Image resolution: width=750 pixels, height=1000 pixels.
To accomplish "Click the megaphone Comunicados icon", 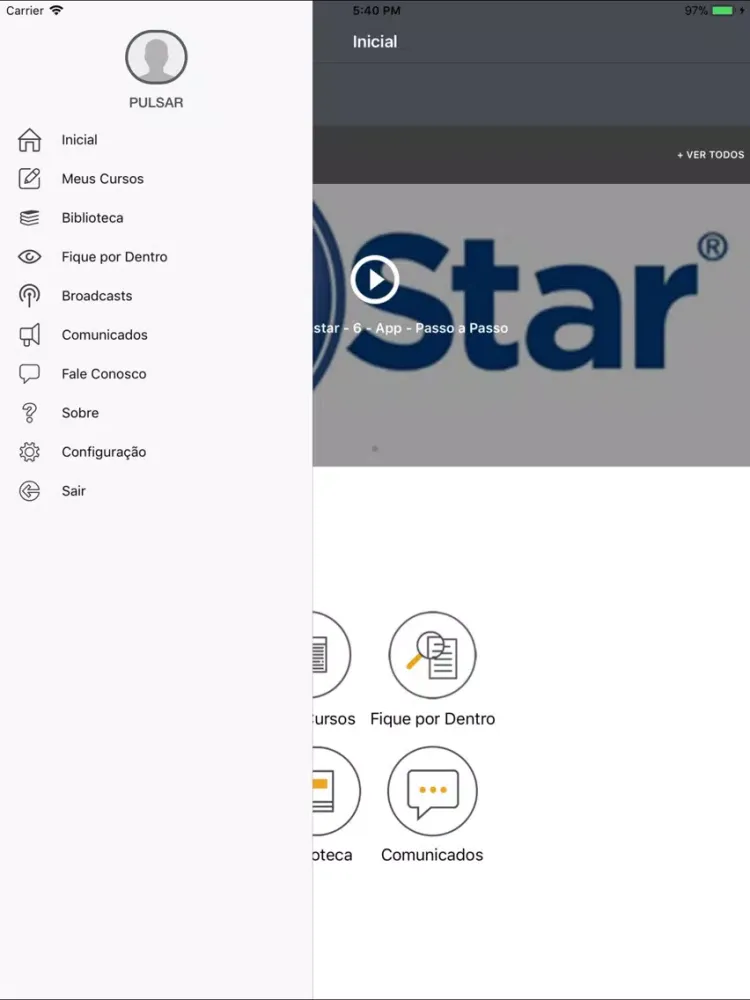I will 29,335.
